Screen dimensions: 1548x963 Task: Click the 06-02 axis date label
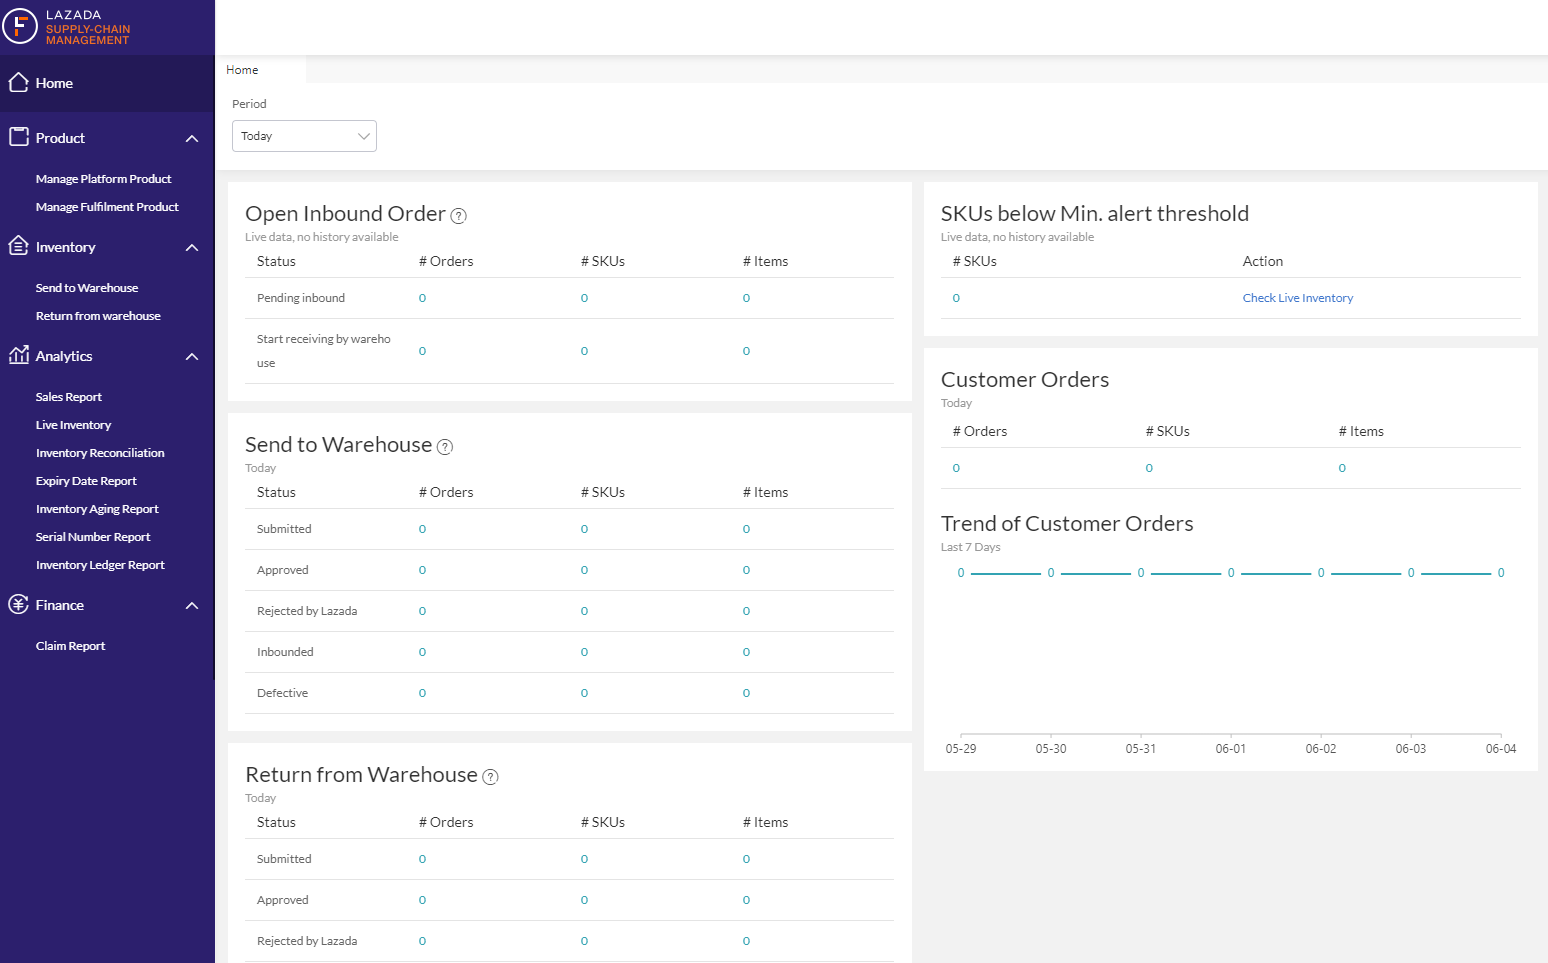pos(1321,749)
